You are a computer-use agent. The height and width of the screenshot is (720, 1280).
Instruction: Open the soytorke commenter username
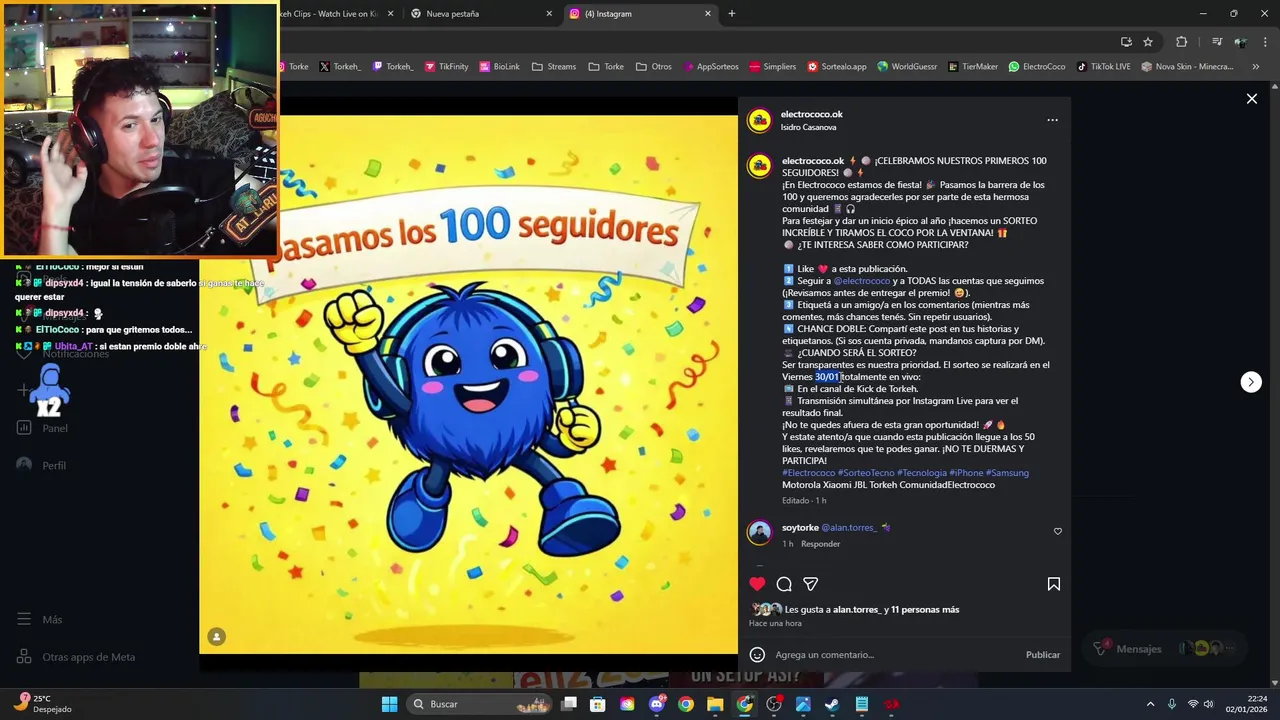point(800,527)
